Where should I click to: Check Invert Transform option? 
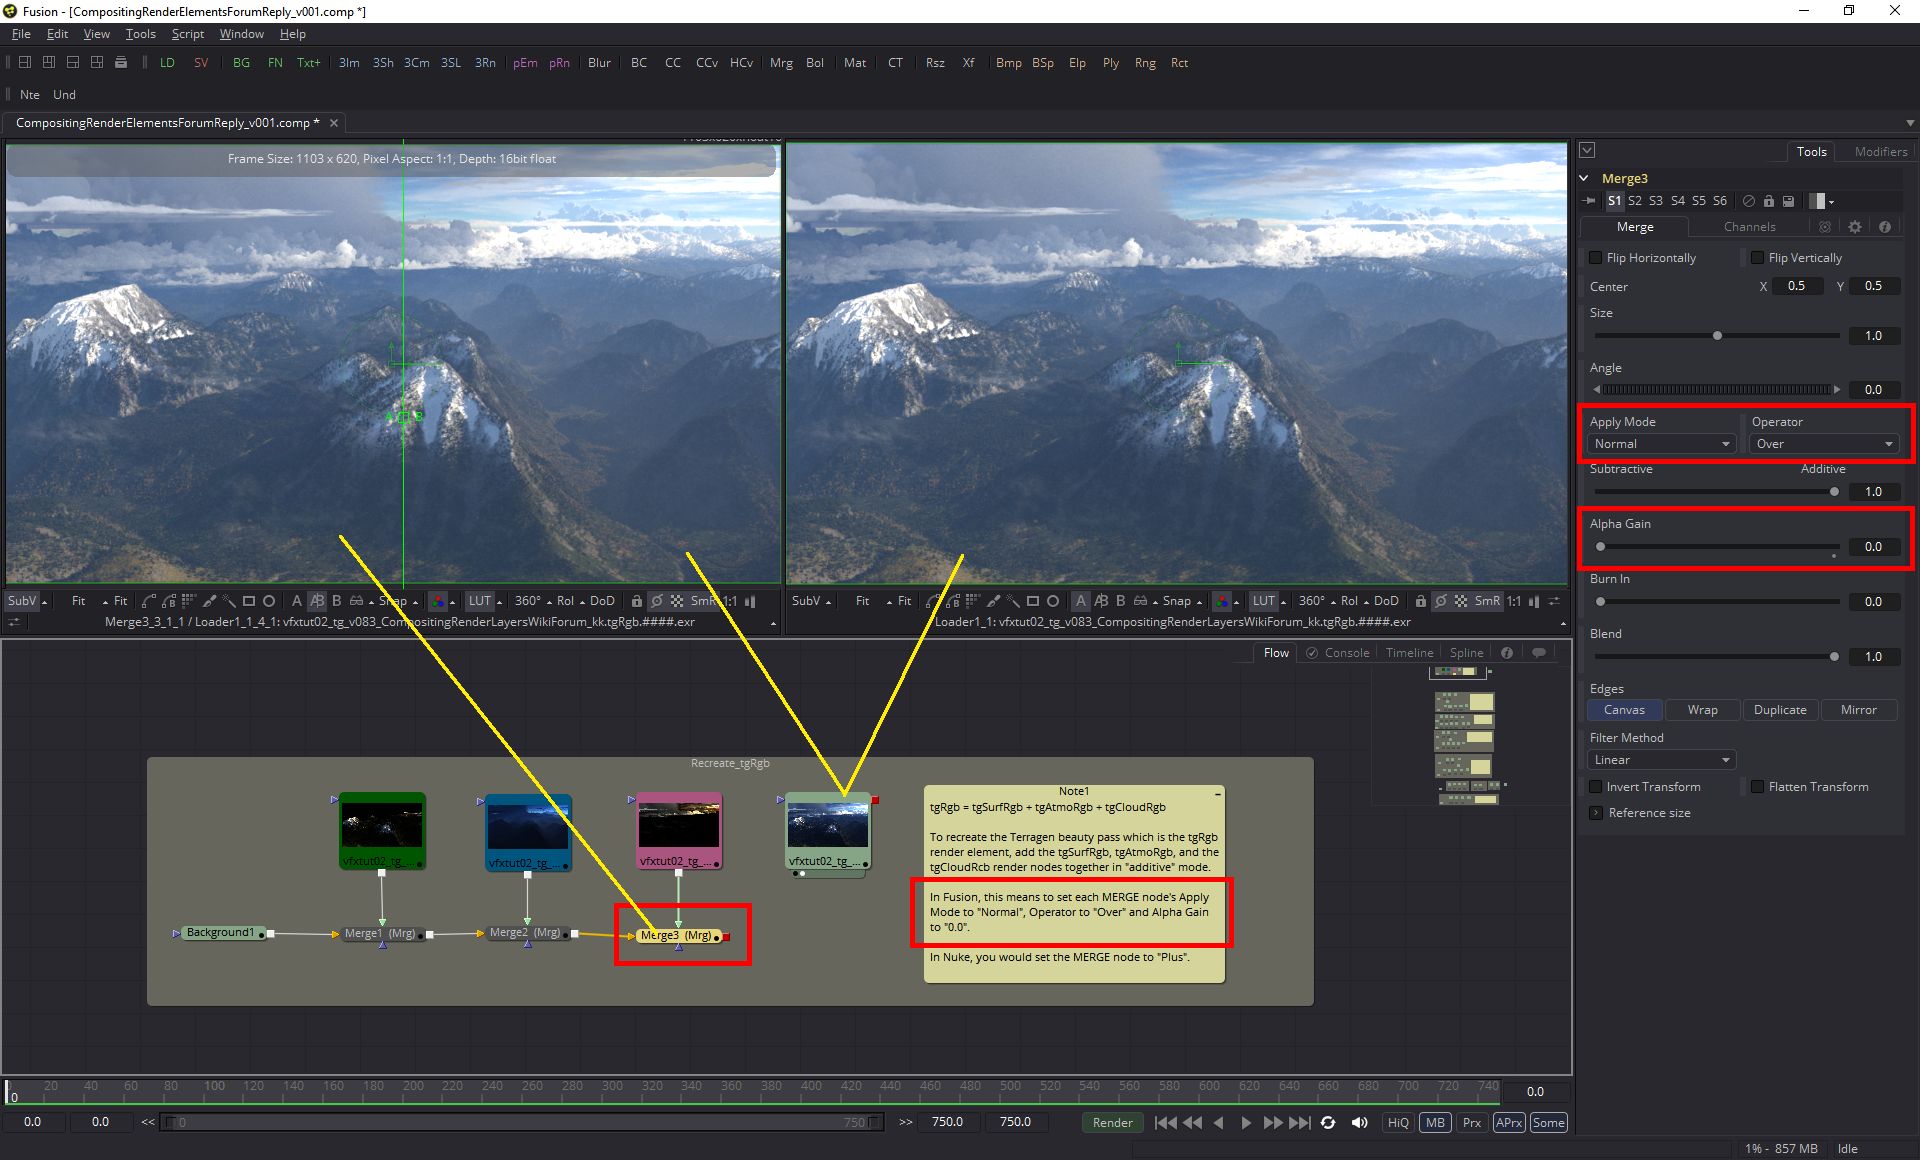(1596, 787)
